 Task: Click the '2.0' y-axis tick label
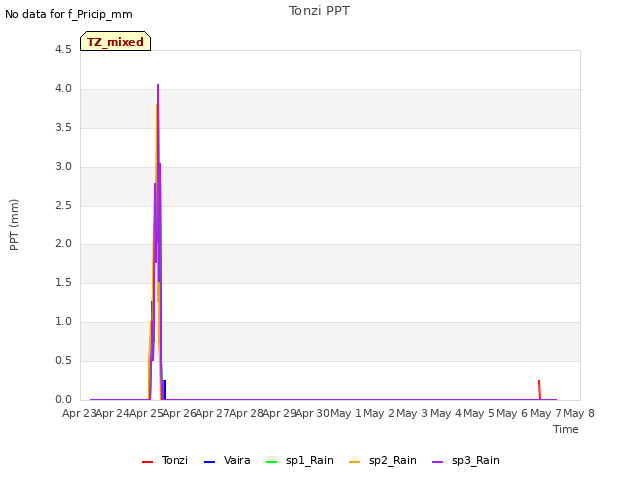63,244
